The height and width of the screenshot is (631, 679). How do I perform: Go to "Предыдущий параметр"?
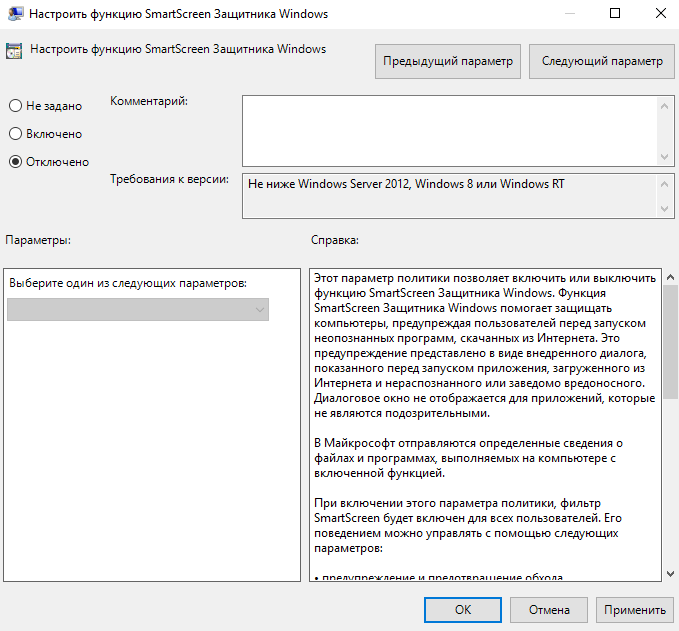click(x=448, y=61)
